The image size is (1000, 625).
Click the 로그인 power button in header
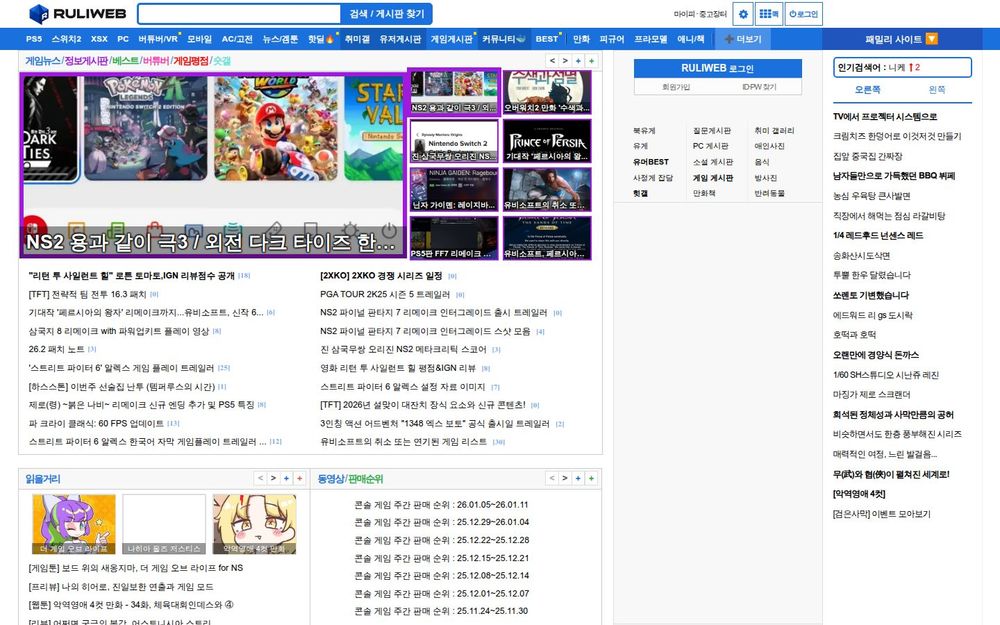[x=804, y=14]
